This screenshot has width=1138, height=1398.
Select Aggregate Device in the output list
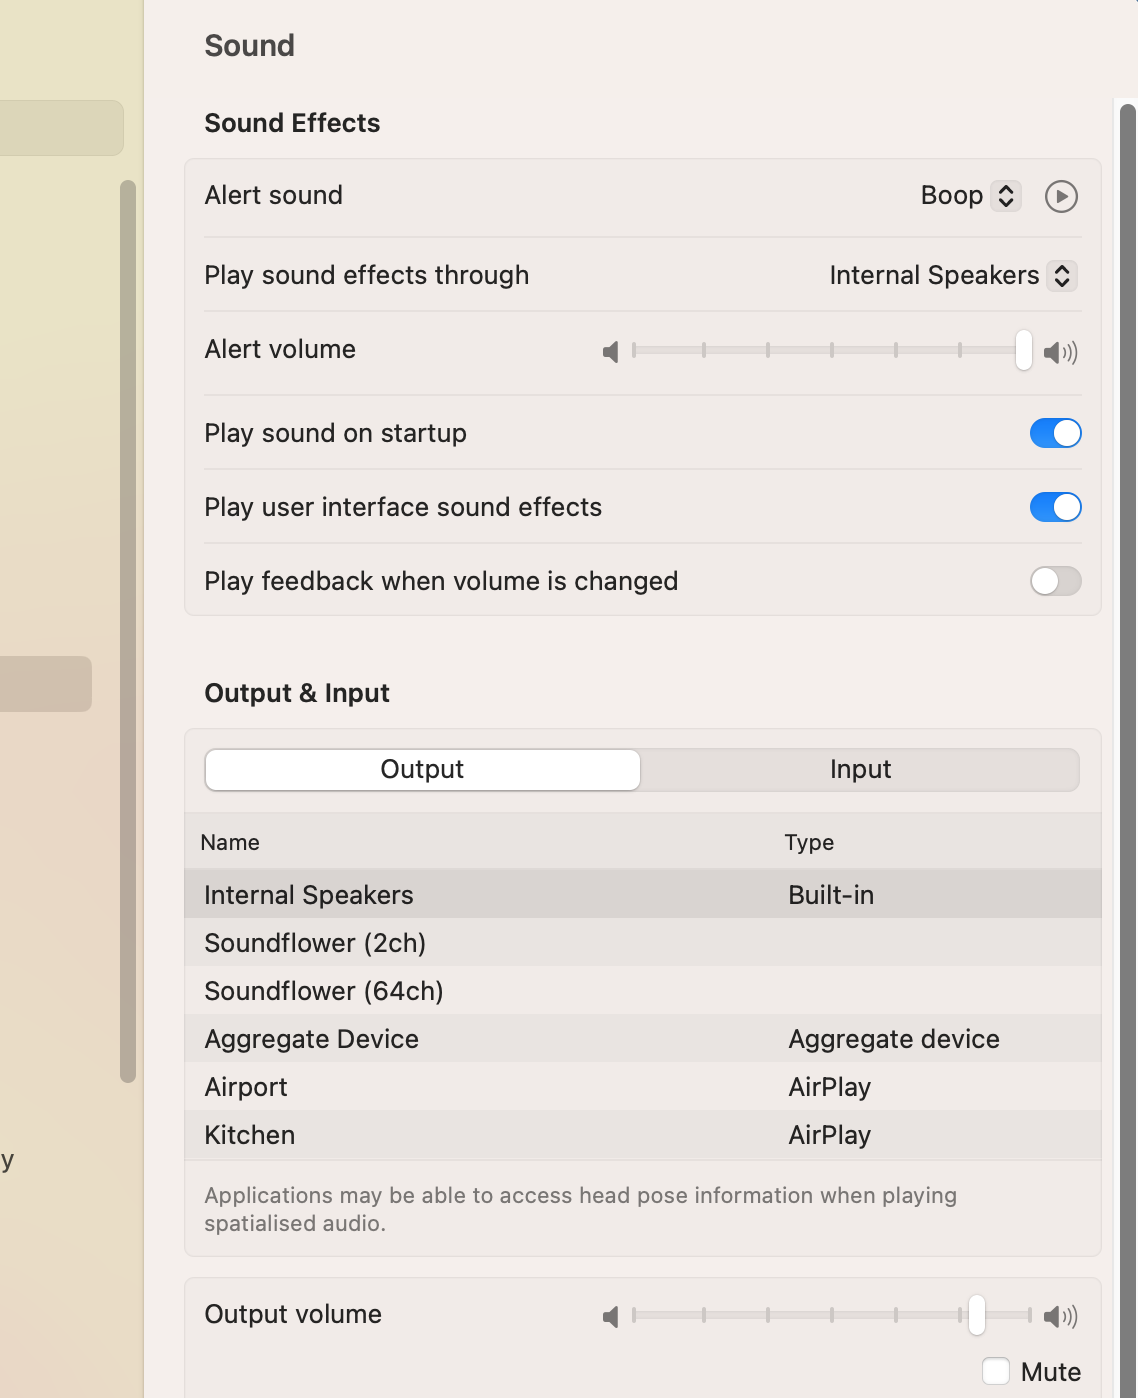pos(312,1039)
